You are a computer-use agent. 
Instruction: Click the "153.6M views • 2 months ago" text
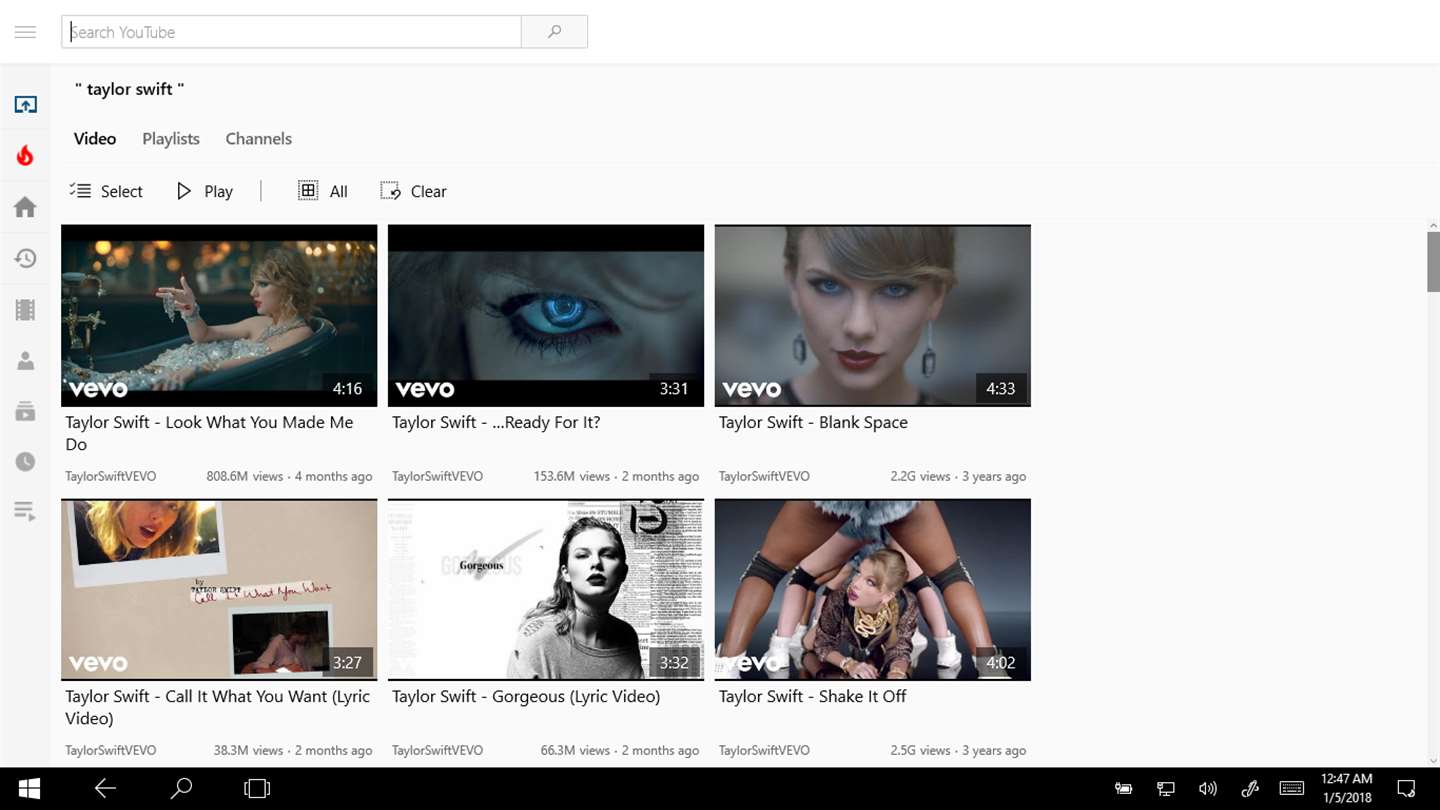click(616, 476)
